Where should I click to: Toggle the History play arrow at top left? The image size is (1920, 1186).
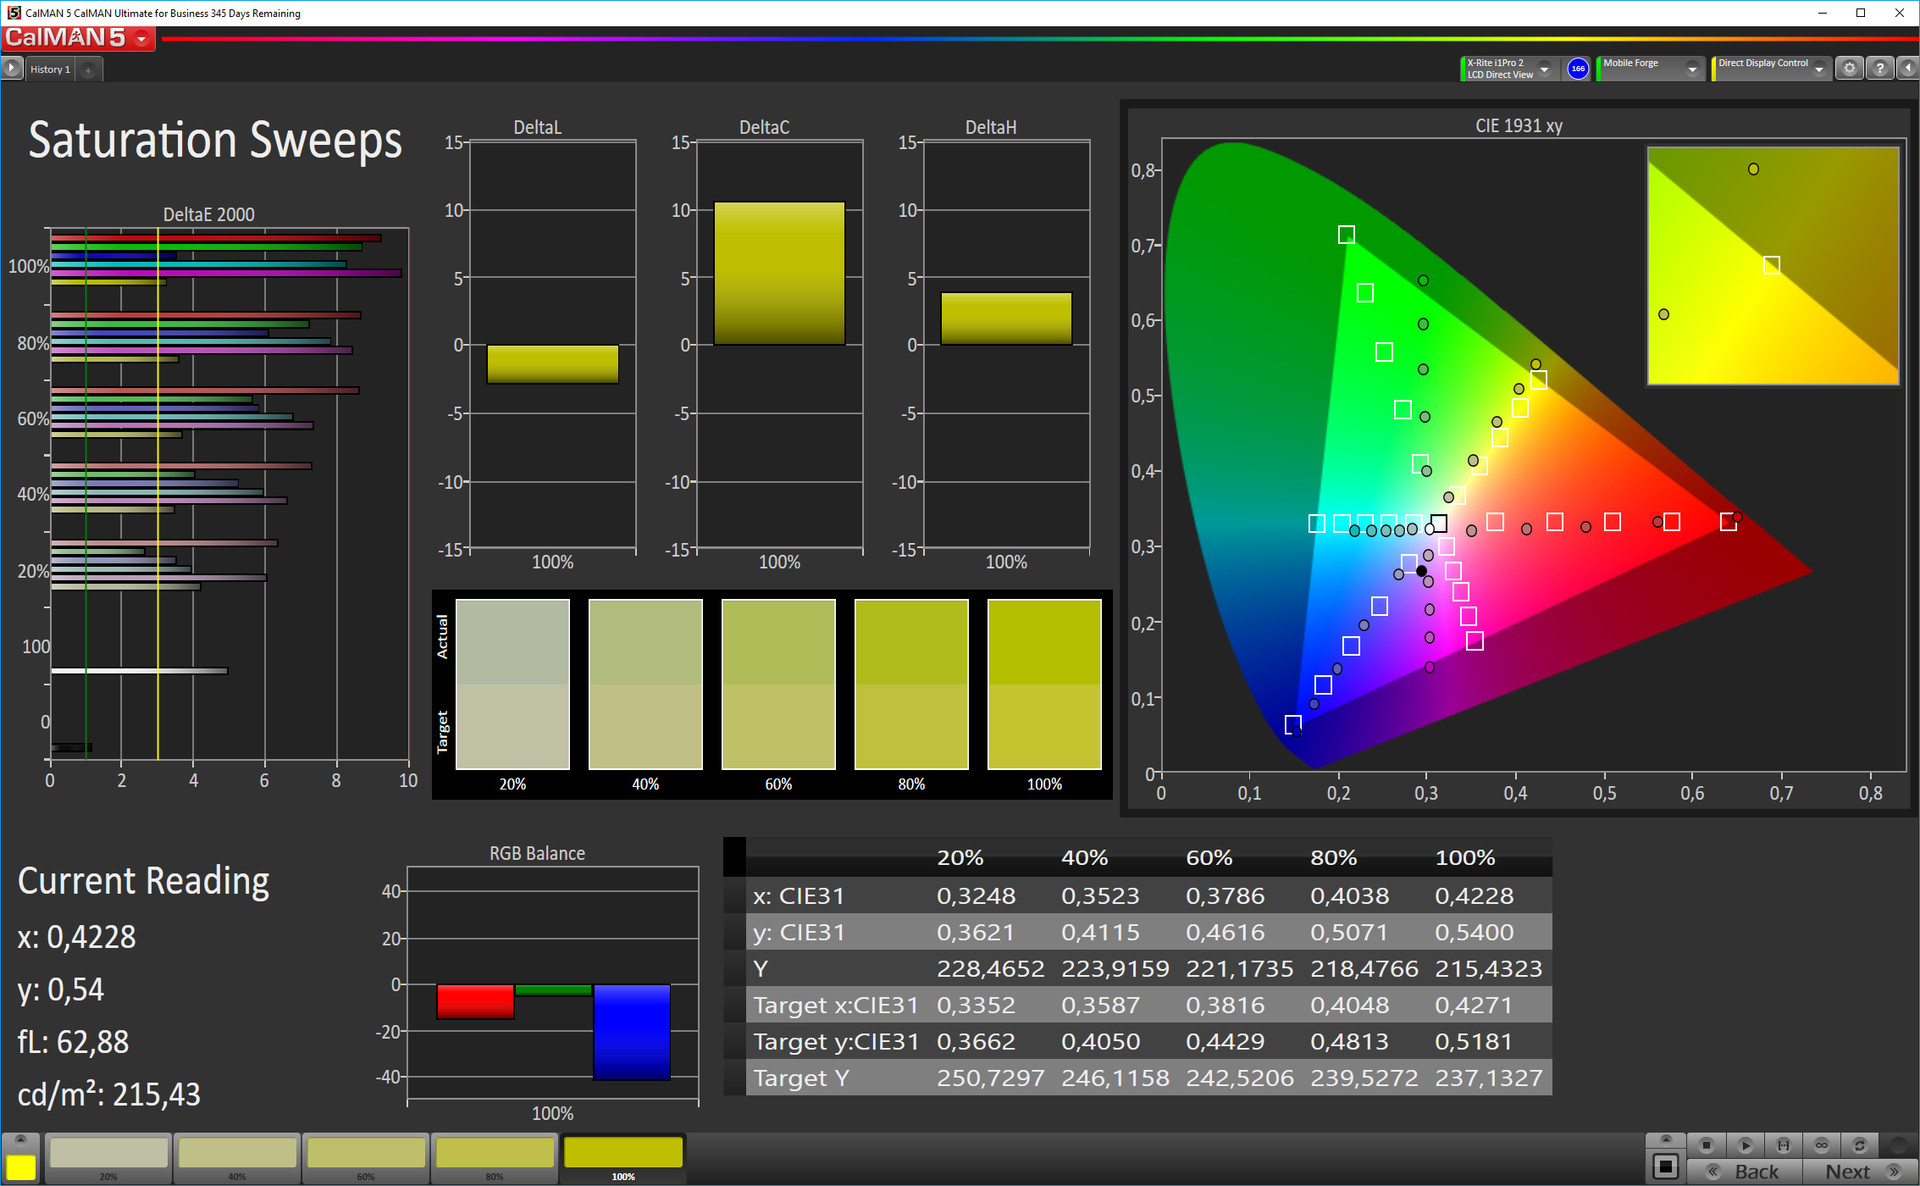click(x=12, y=69)
